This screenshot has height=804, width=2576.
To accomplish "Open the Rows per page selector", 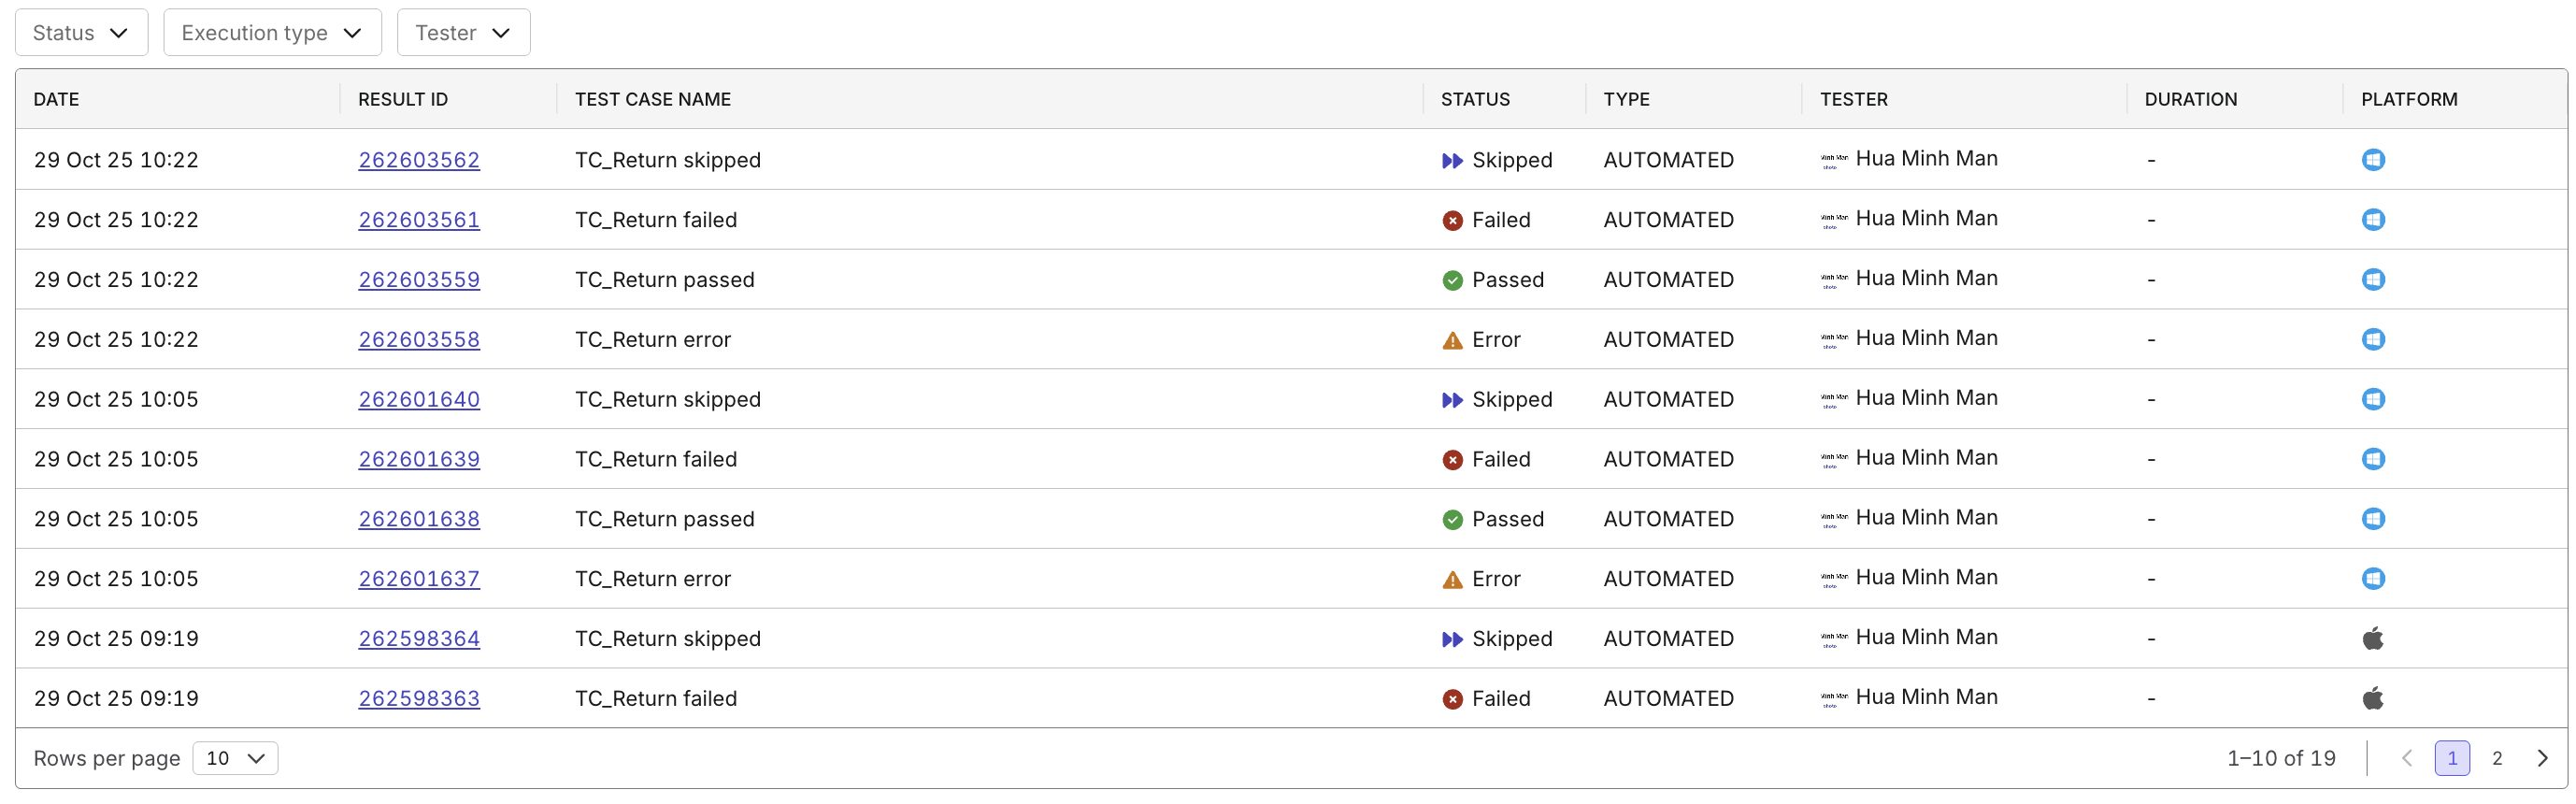I will (234, 758).
